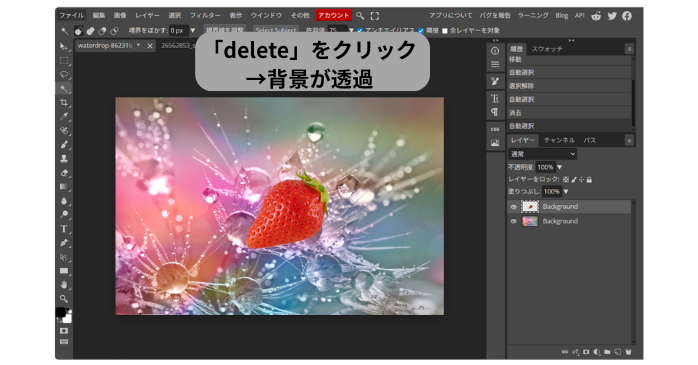
Task: Click the foreground black color swatch
Action: coord(61,312)
